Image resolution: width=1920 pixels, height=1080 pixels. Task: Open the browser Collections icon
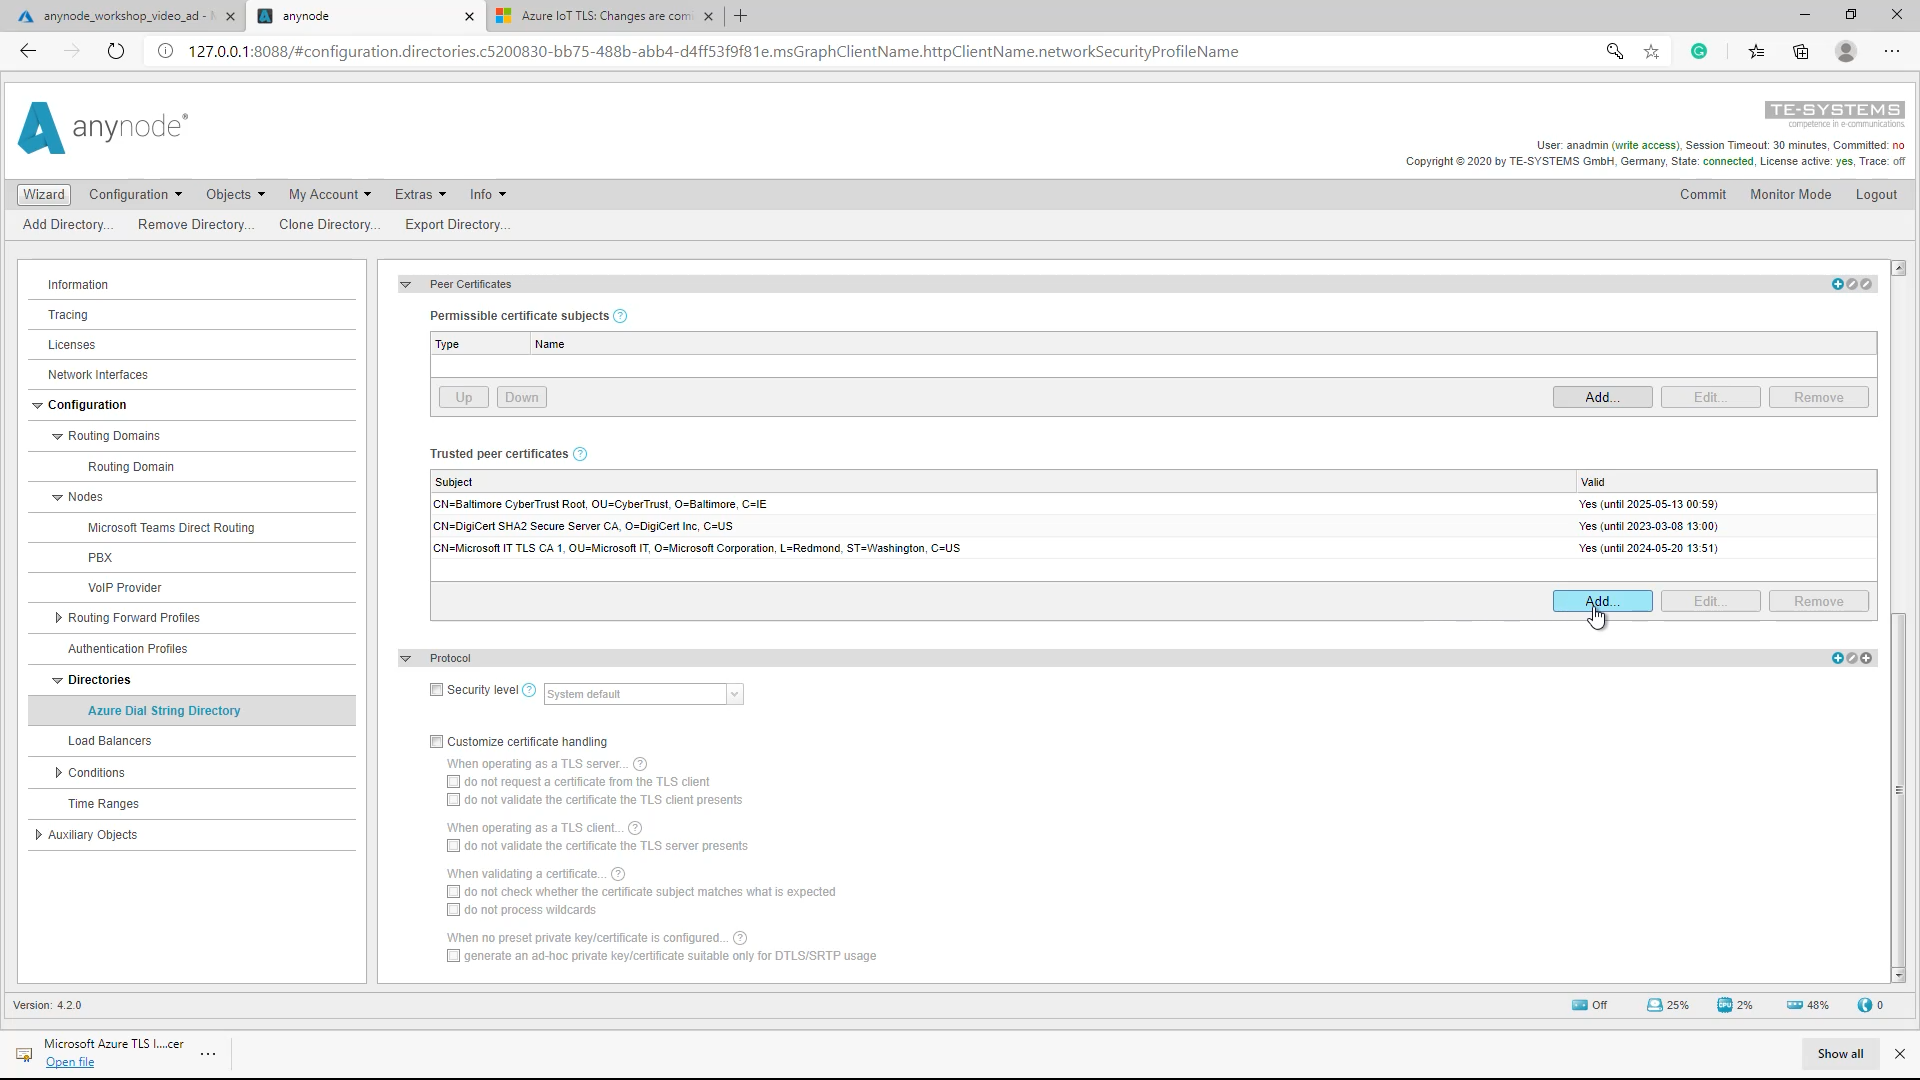pyautogui.click(x=1801, y=52)
